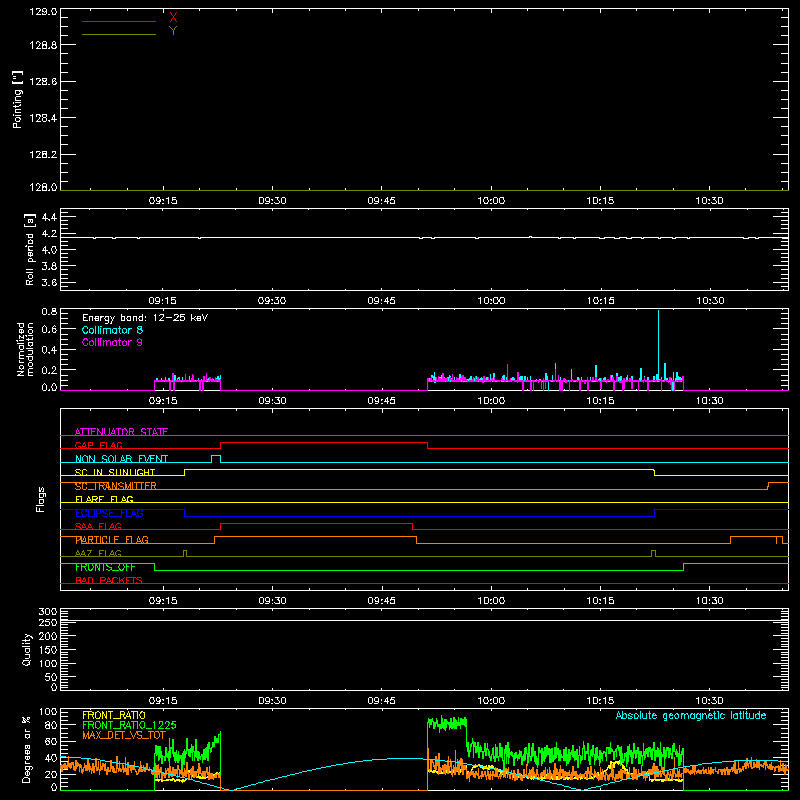The height and width of the screenshot is (800, 800).
Task: Click '09:30' under the Pointing panel
Action: coord(272,201)
